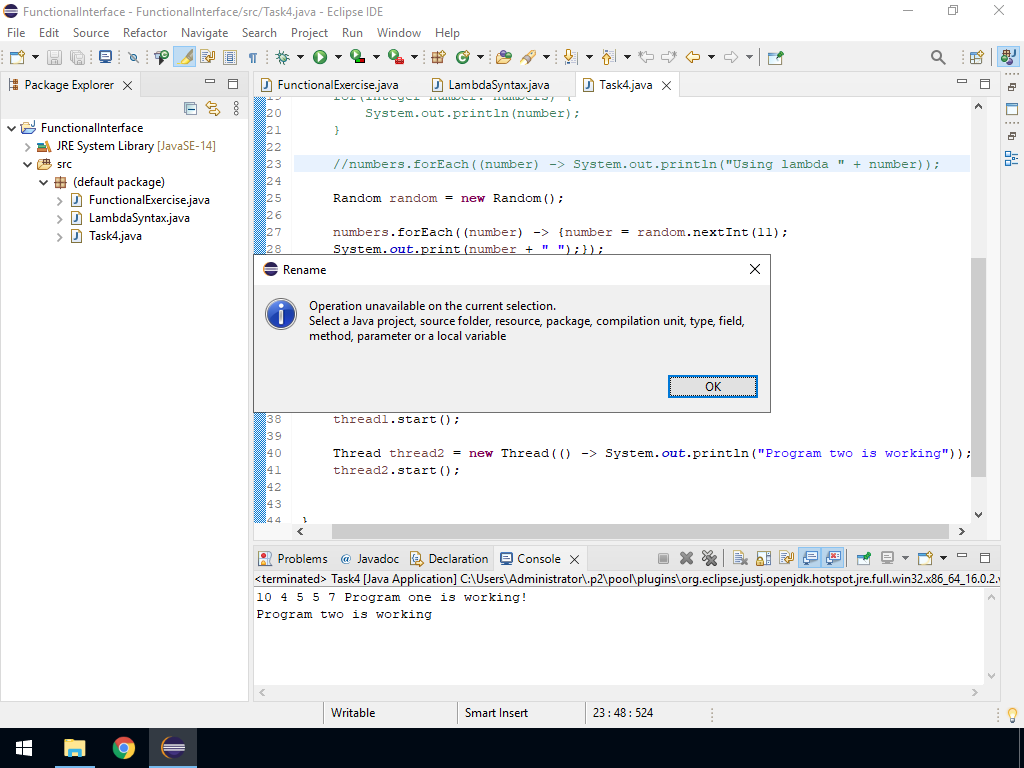The height and width of the screenshot is (768, 1024).
Task: Expand the Task4.java tree node
Action: pos(60,237)
